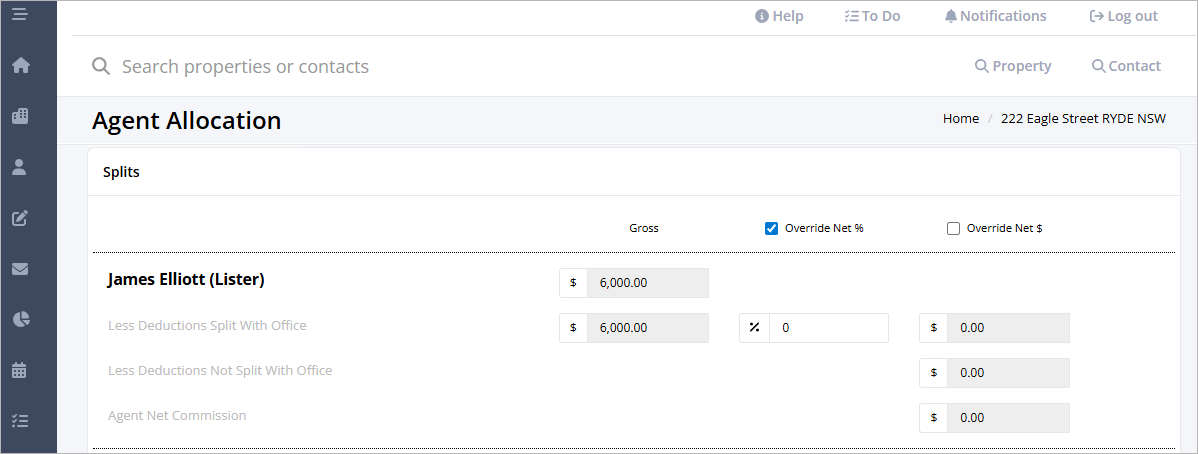Open the Help link
This screenshot has width=1198, height=454.
[x=779, y=16]
